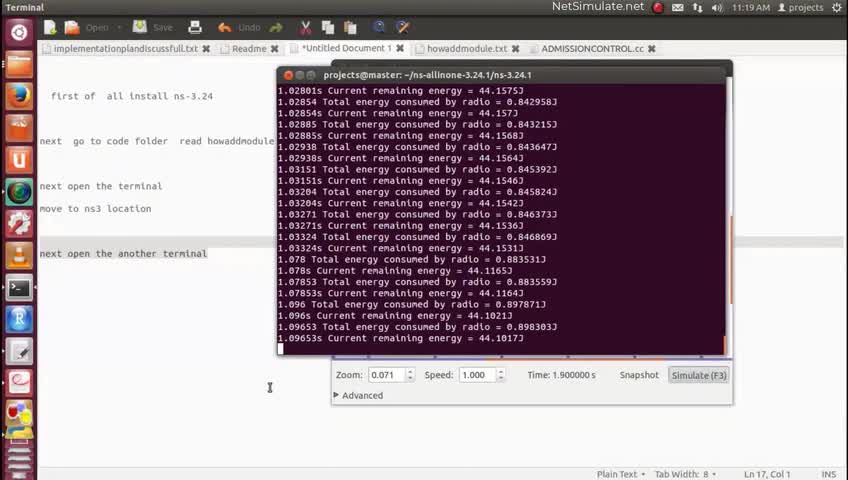This screenshot has width=848, height=480.
Task: Close the howaddmodule.txt tab
Action: coord(515,49)
